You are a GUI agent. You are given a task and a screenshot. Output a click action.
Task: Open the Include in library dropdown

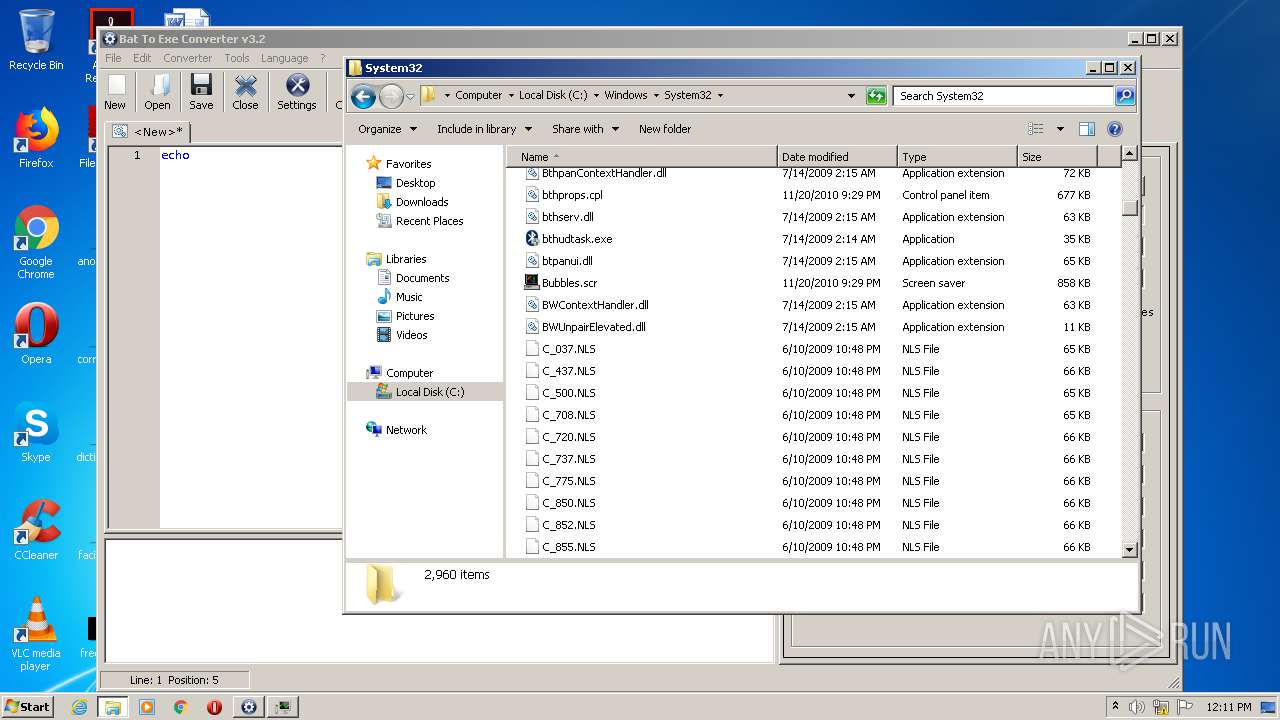484,129
